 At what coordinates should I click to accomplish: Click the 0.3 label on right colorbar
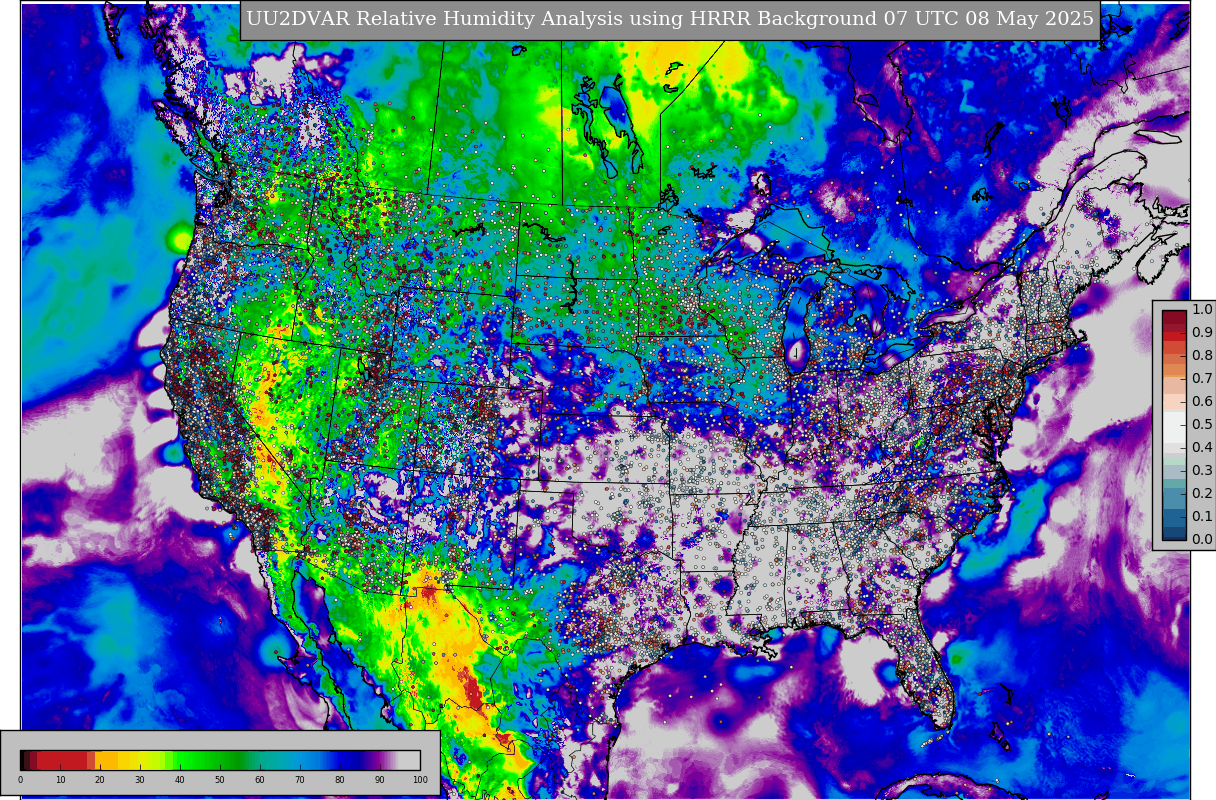pyautogui.click(x=1202, y=471)
